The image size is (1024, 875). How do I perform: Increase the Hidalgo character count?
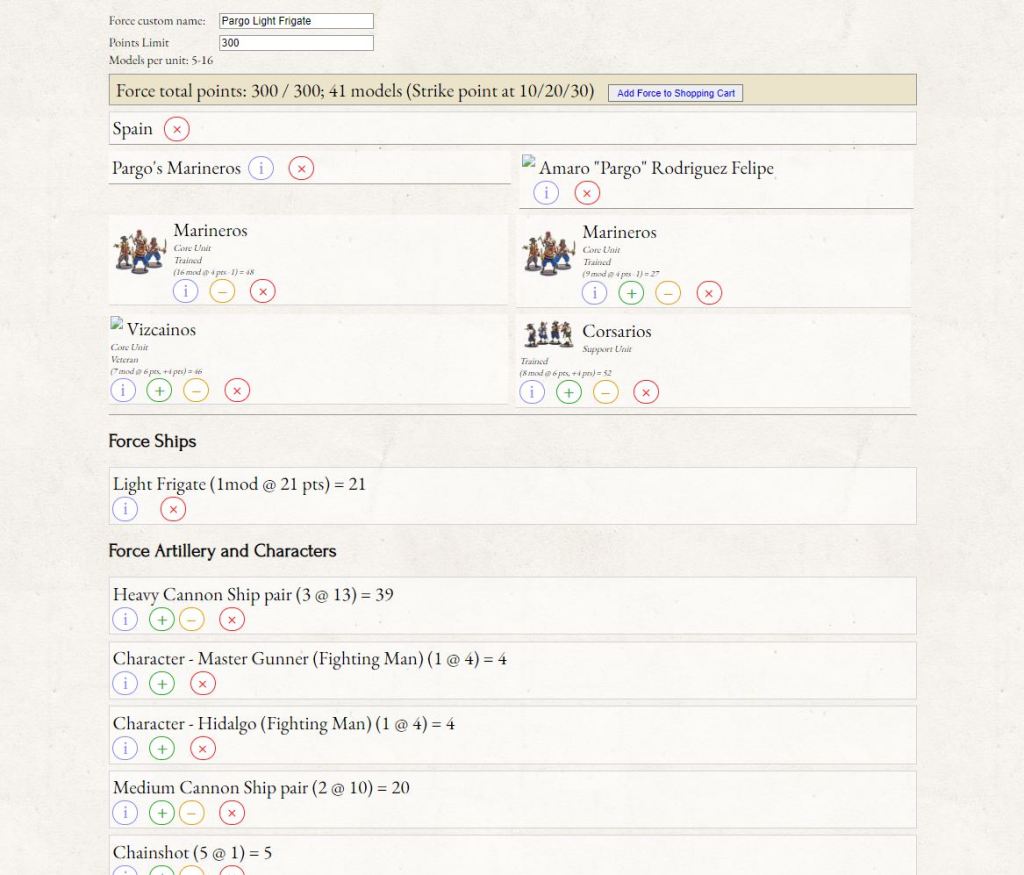coord(162,747)
